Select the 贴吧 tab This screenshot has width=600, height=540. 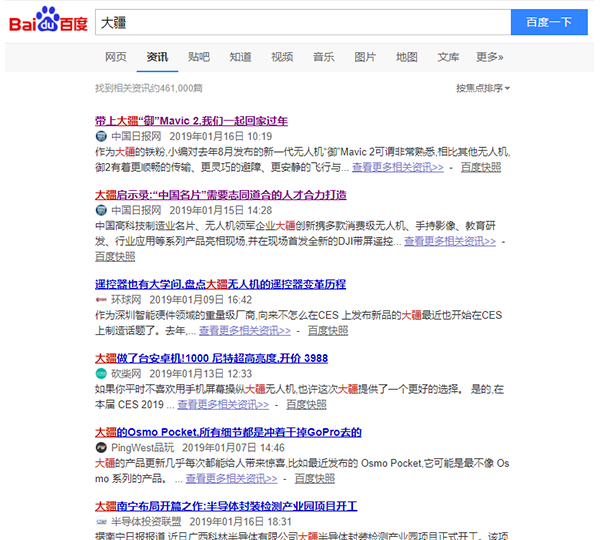[199, 57]
